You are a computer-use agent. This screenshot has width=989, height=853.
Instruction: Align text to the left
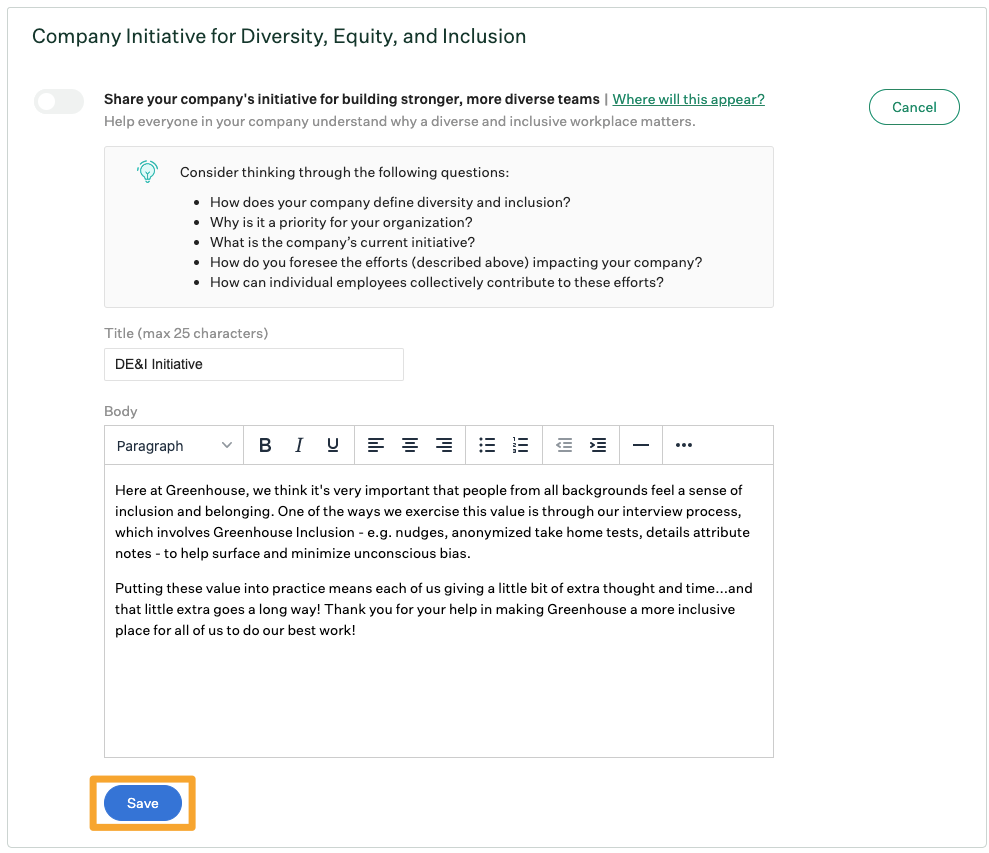point(376,445)
